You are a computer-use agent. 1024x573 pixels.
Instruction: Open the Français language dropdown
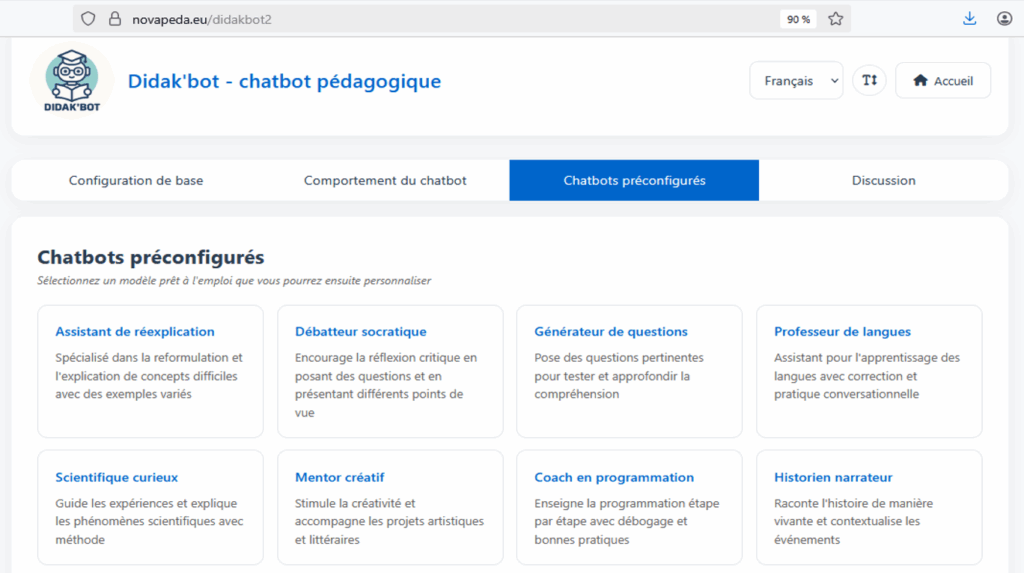click(x=796, y=81)
